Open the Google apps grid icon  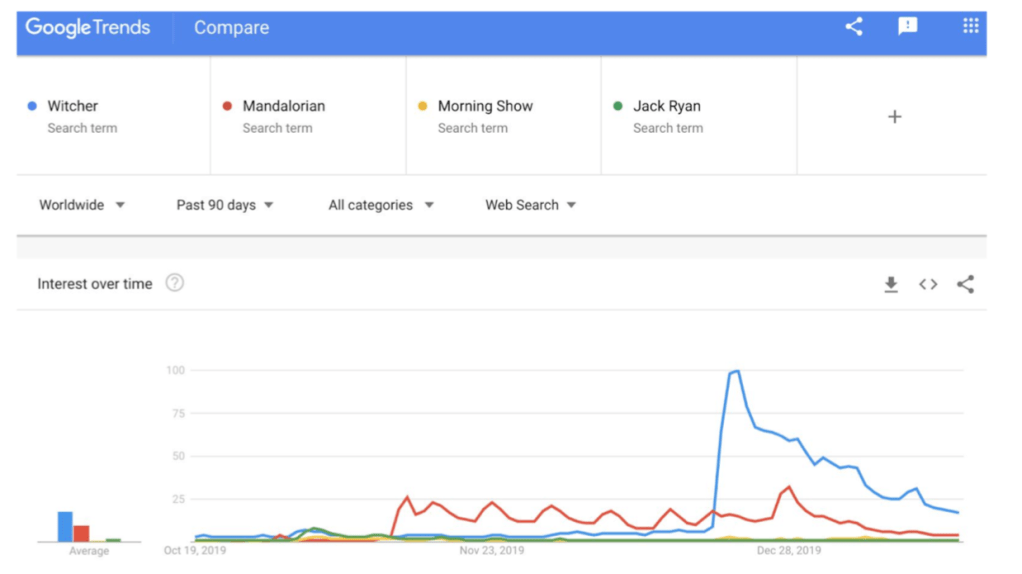pyautogui.click(x=970, y=27)
